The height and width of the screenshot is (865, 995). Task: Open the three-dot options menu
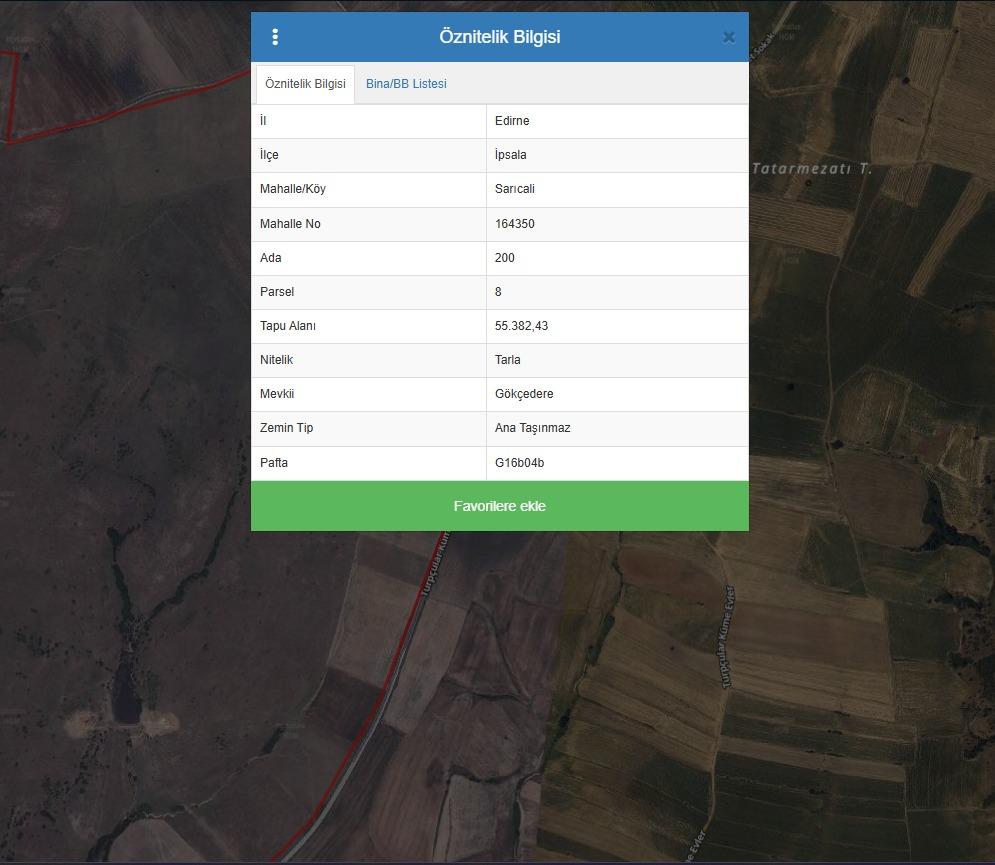click(x=275, y=37)
